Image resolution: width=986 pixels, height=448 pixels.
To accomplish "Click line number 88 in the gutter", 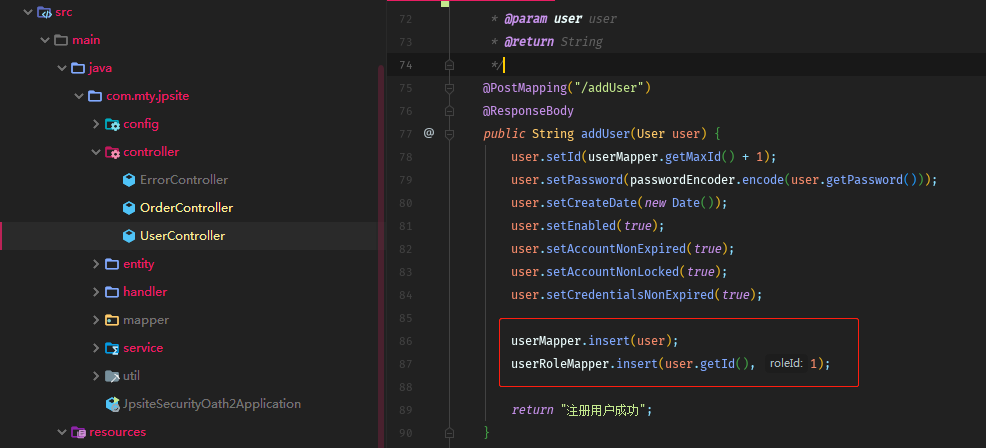I will 405,387.
